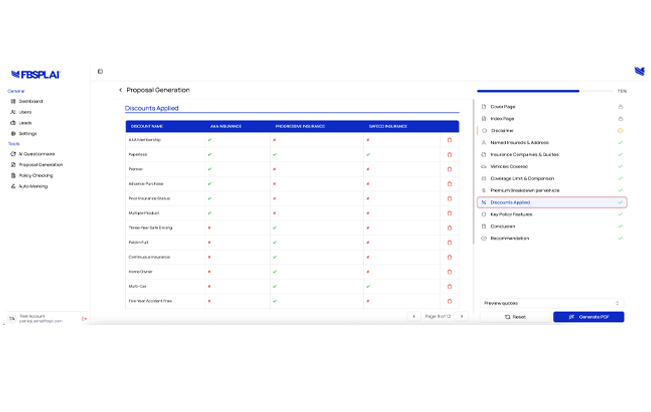Click the user avatar at sidebar bottom
This screenshot has width=651, height=412.
(12, 319)
